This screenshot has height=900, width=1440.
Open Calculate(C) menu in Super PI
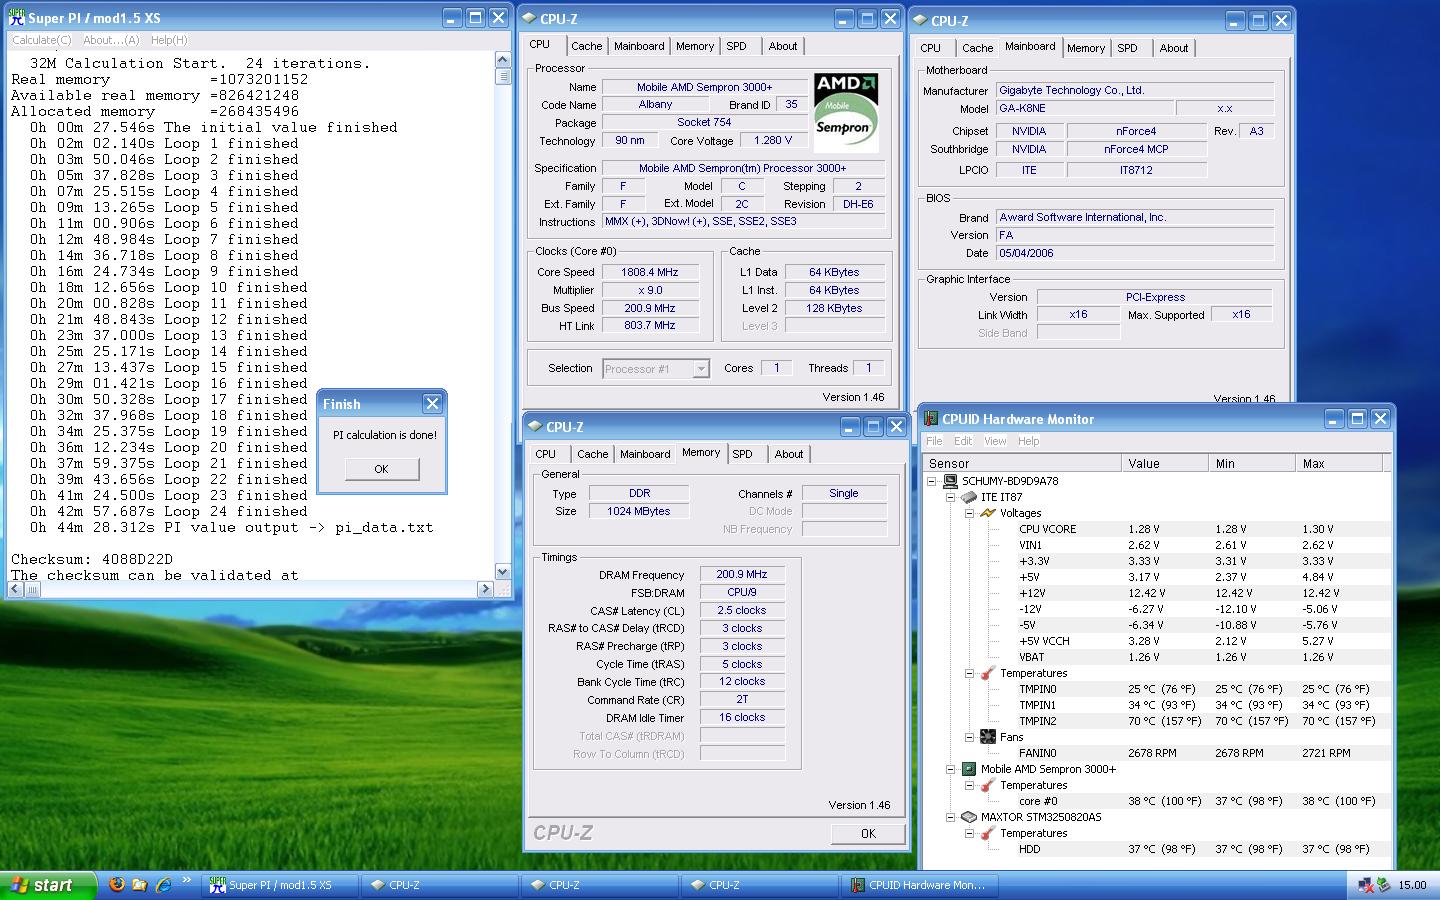[41, 40]
